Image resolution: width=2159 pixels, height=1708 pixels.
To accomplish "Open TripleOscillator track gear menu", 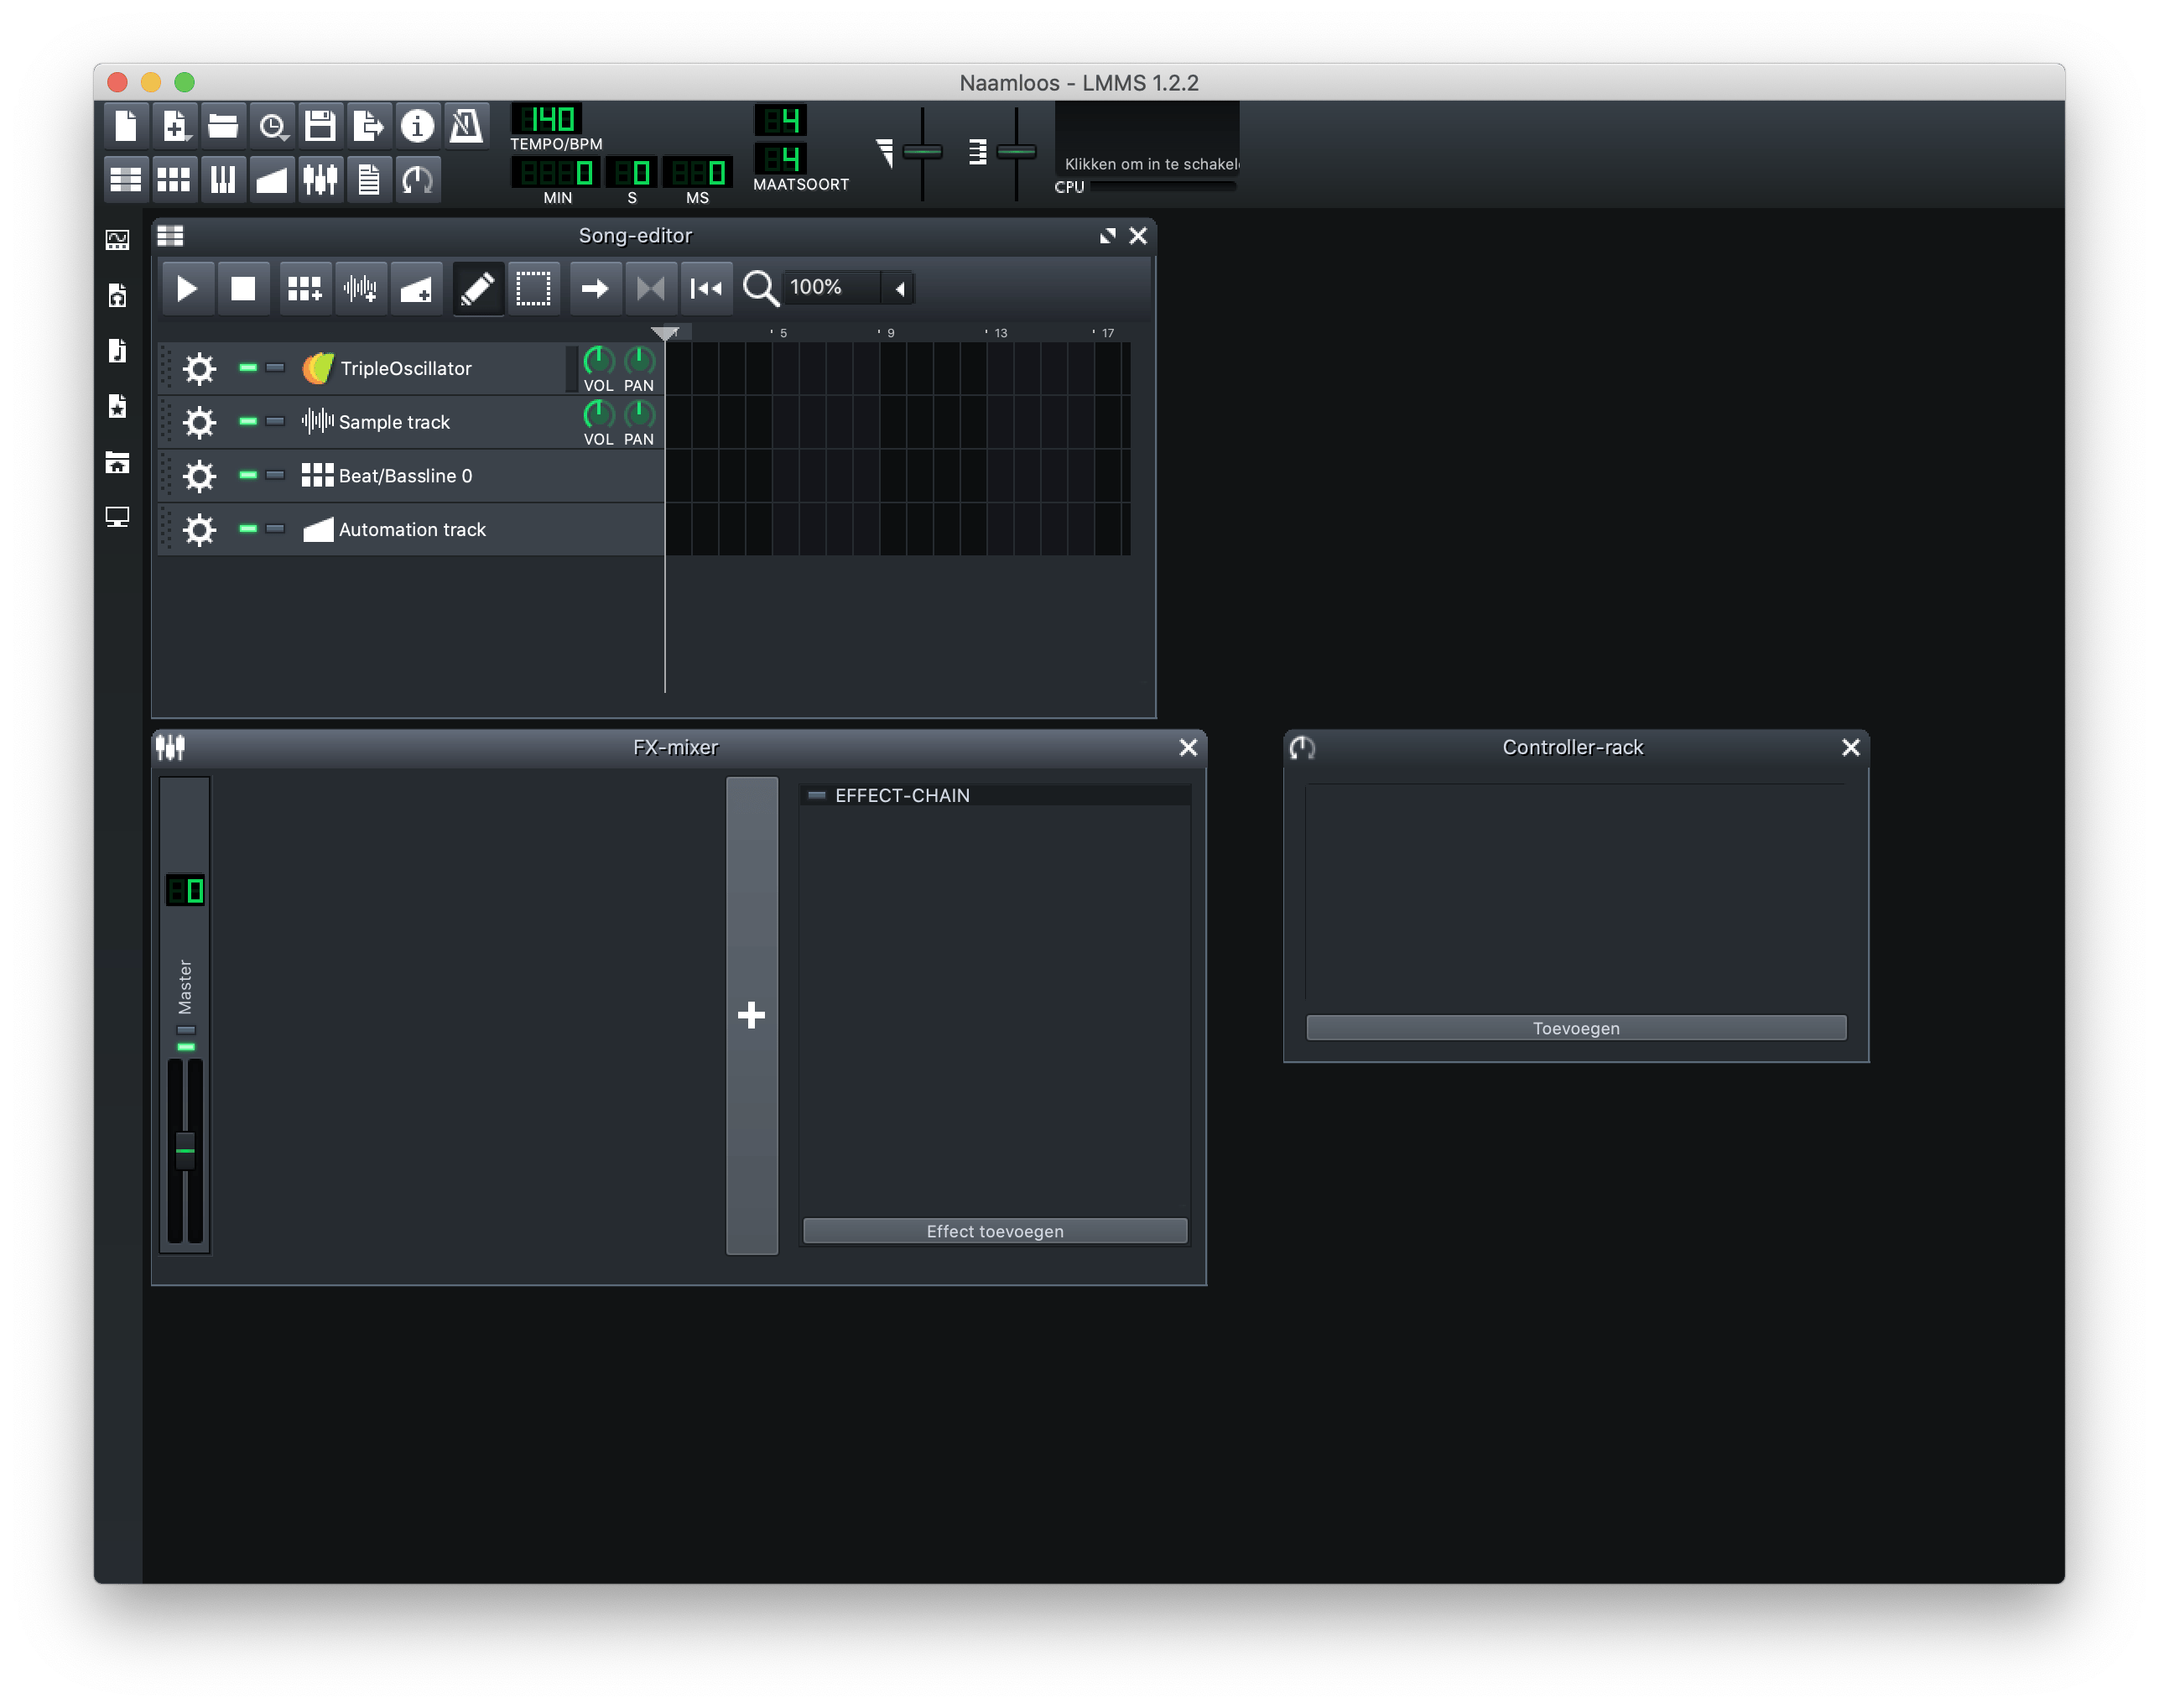I will (x=200, y=369).
